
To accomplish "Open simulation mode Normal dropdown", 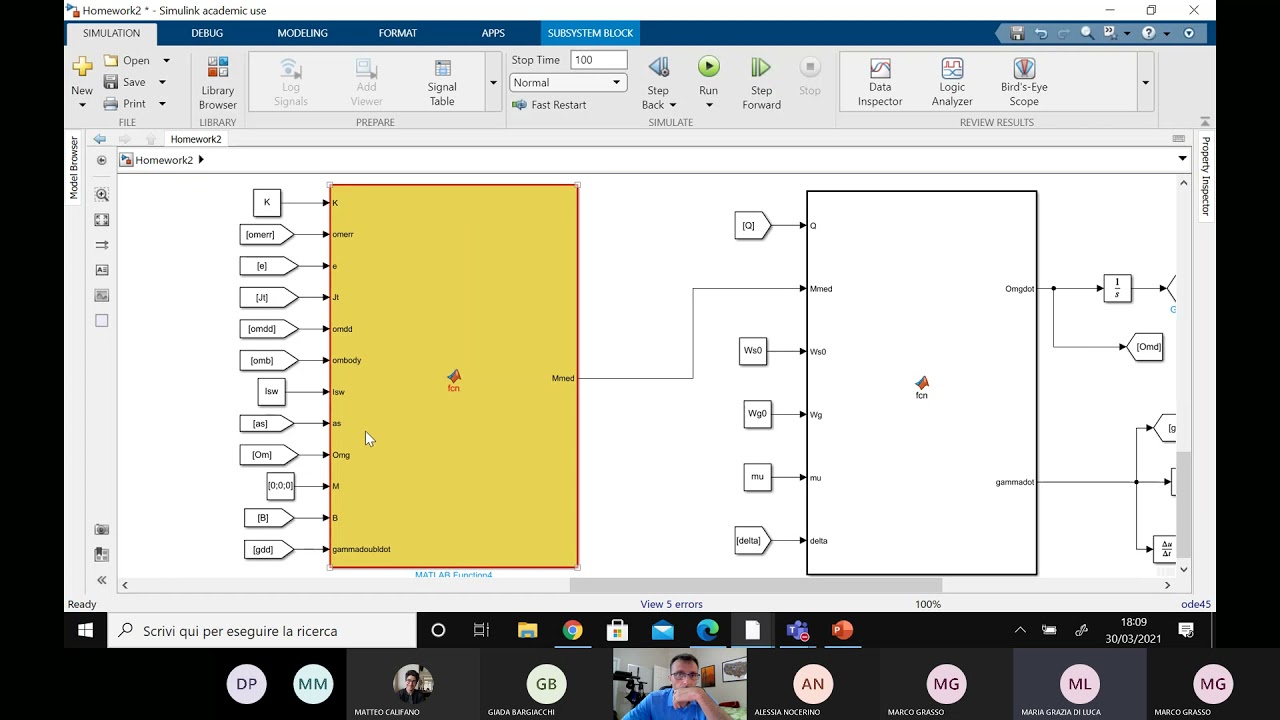I will [567, 83].
